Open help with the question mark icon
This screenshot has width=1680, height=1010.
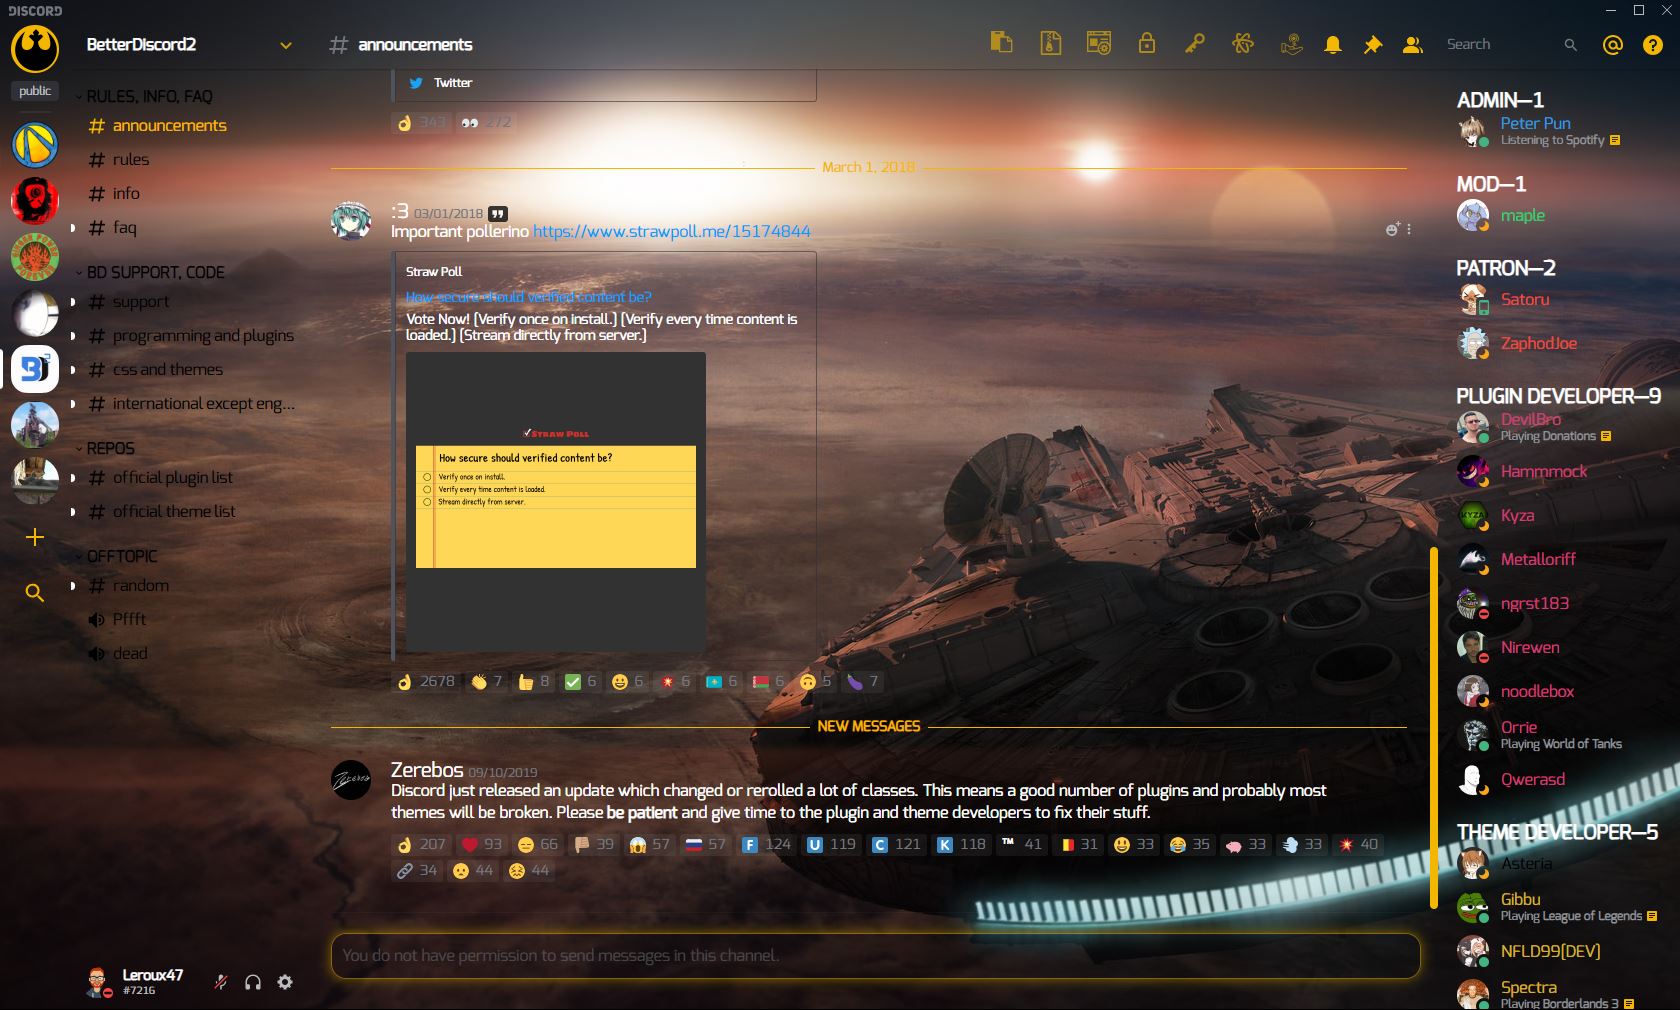pyautogui.click(x=1652, y=45)
